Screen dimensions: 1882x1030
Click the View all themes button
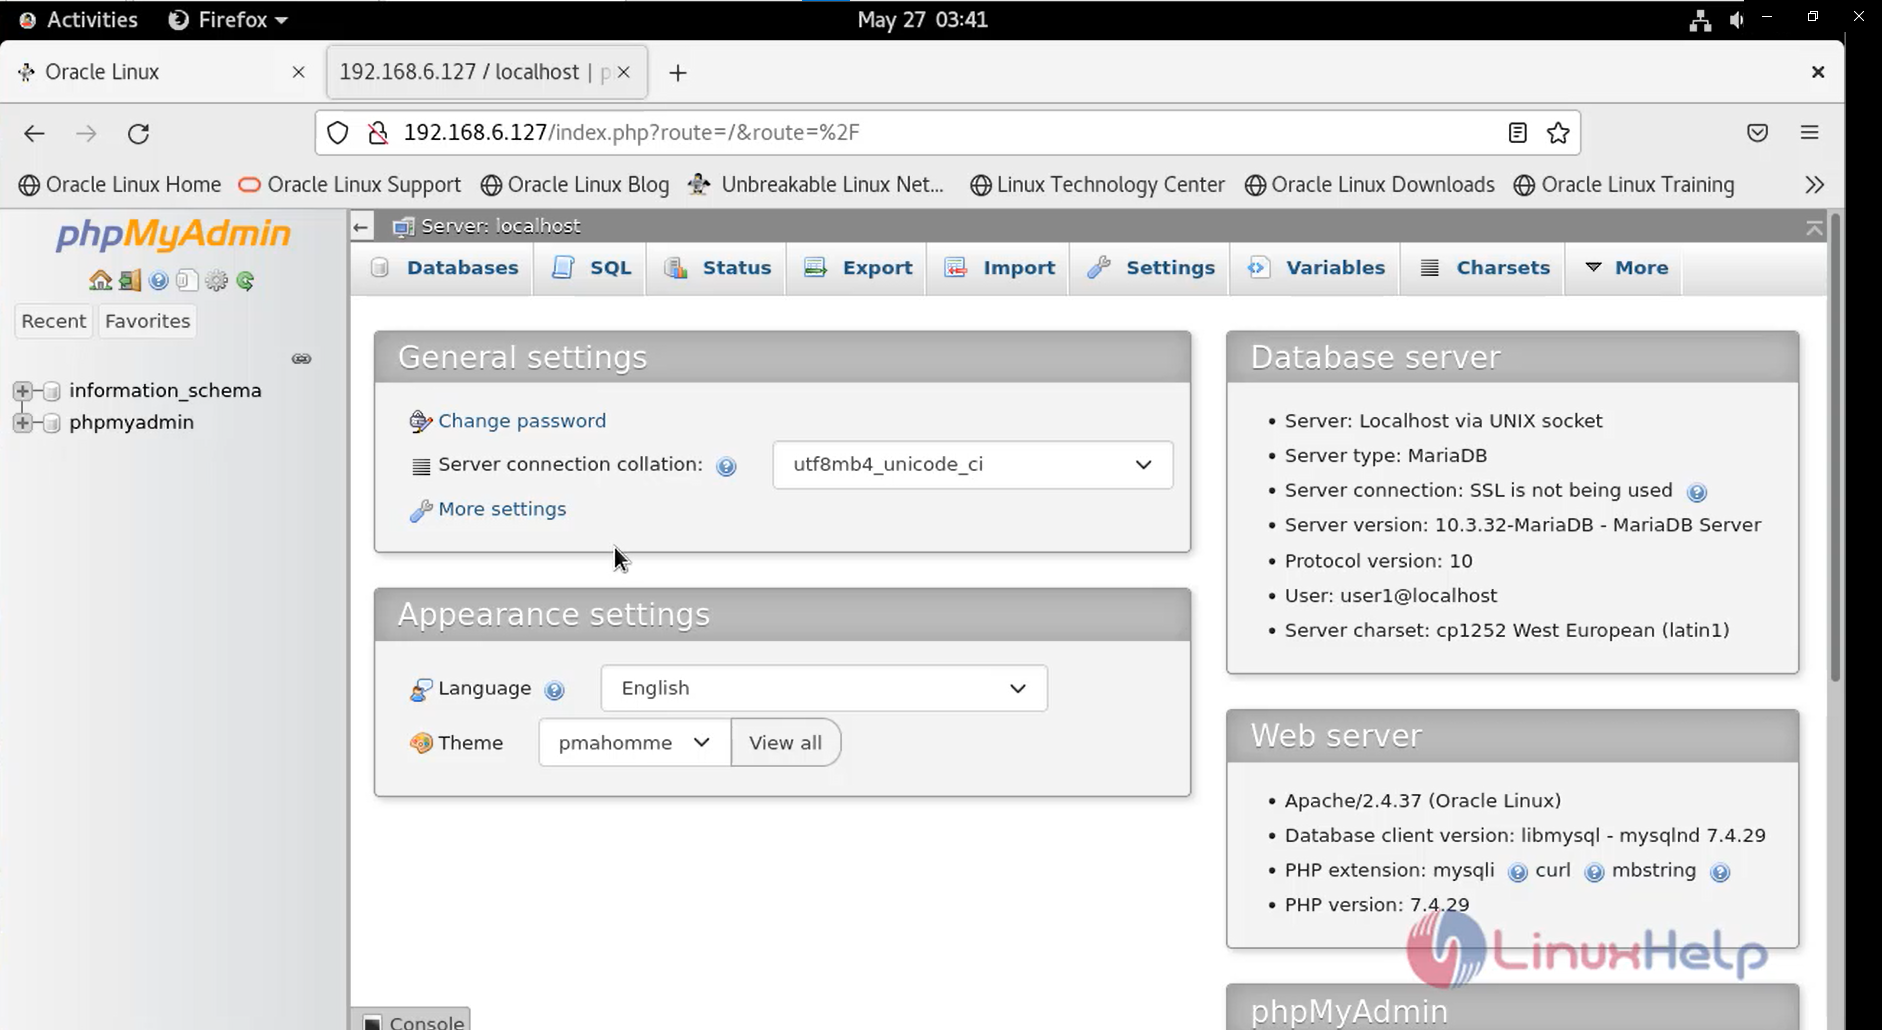point(785,743)
